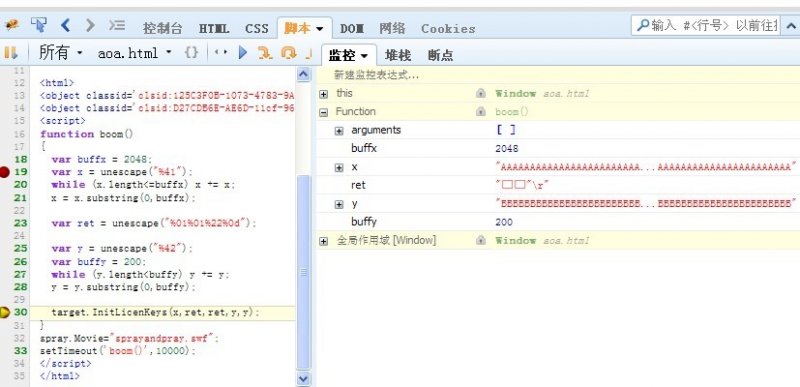Switch to the 断点 breakpoints tab
Screen dimensions: 800x387
(x=440, y=55)
